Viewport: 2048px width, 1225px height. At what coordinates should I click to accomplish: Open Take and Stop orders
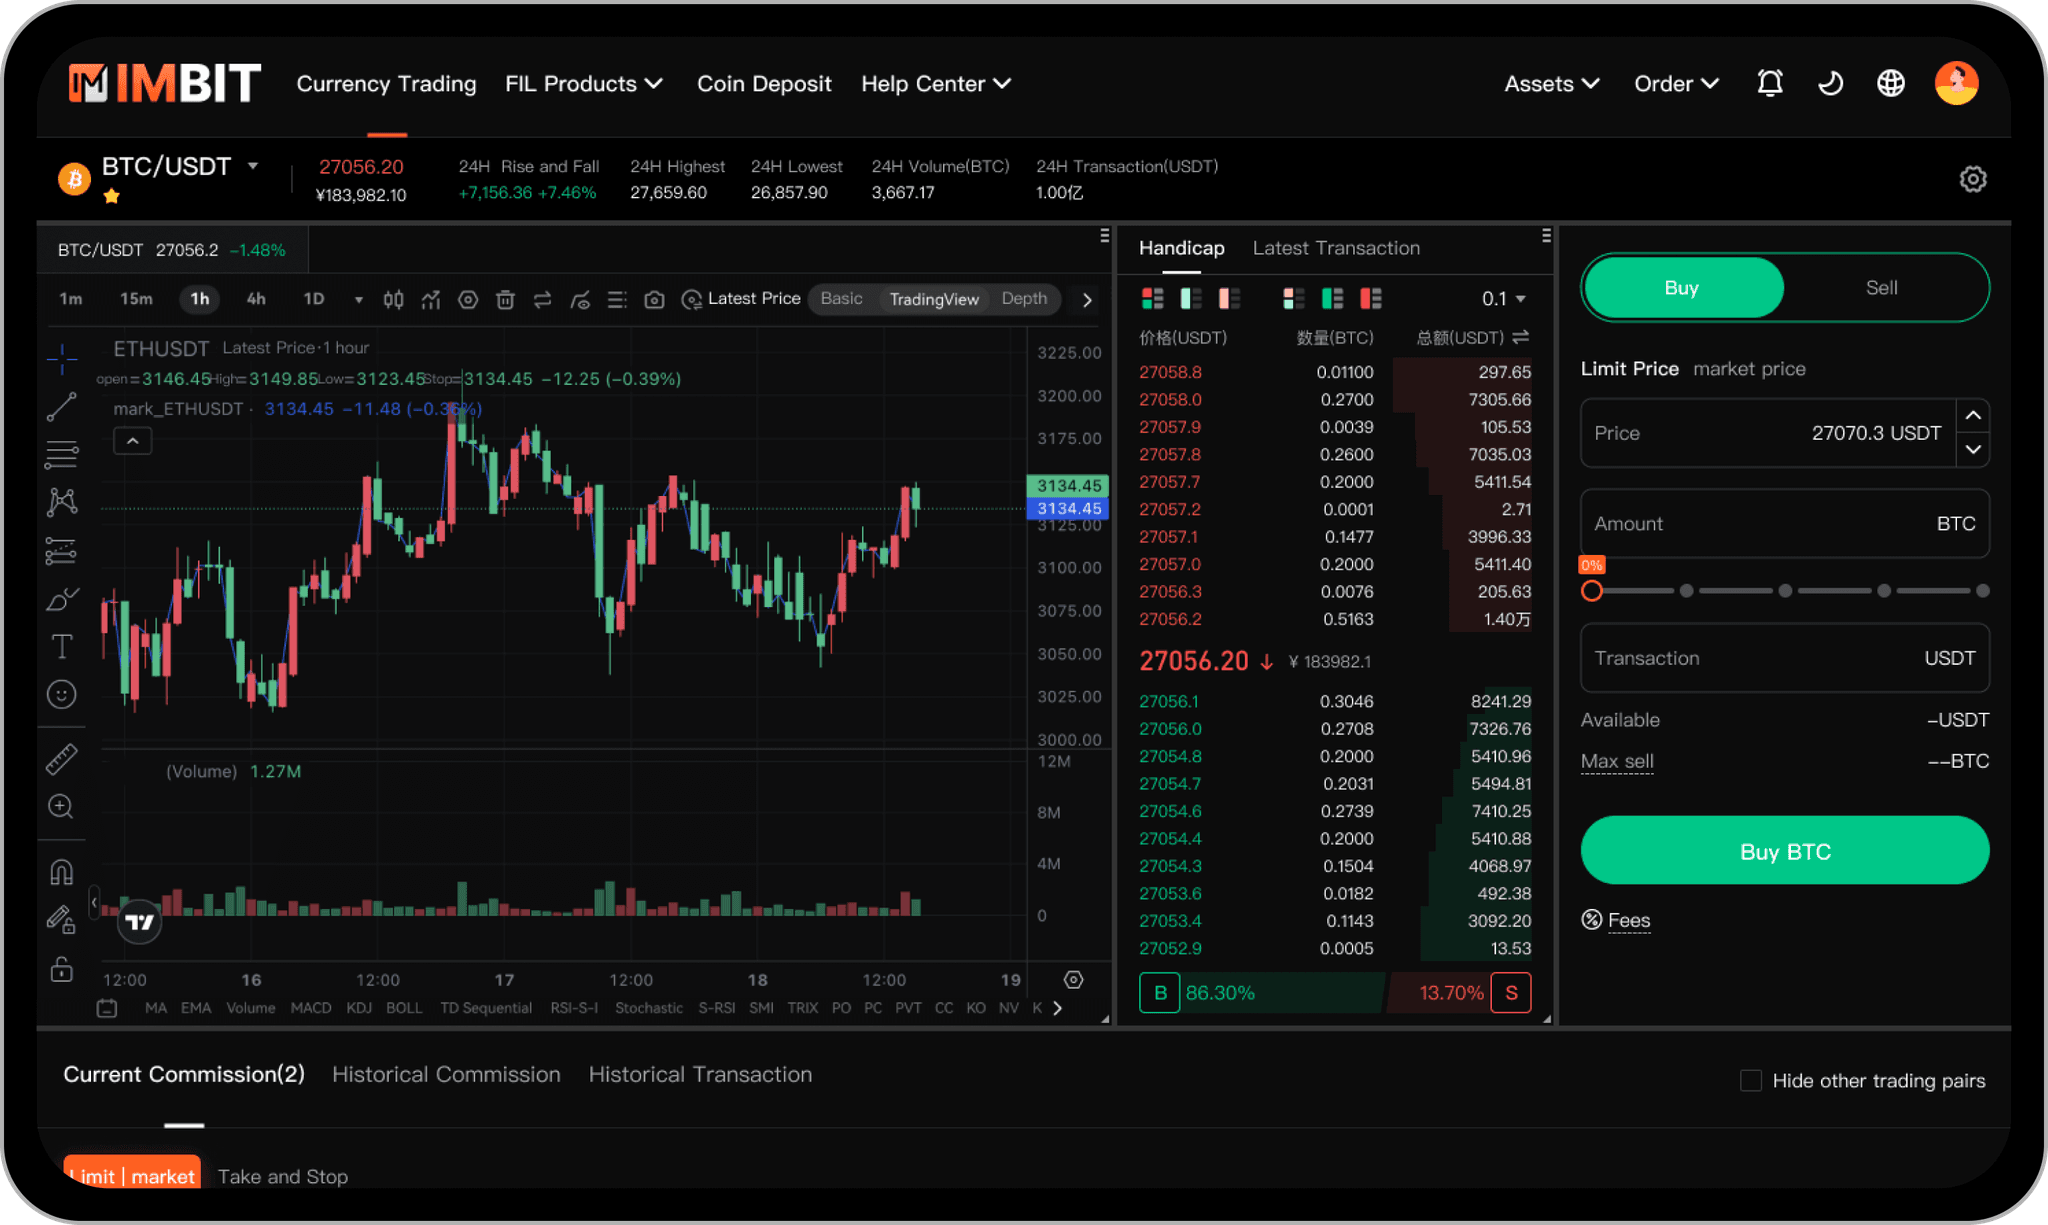tap(283, 1176)
